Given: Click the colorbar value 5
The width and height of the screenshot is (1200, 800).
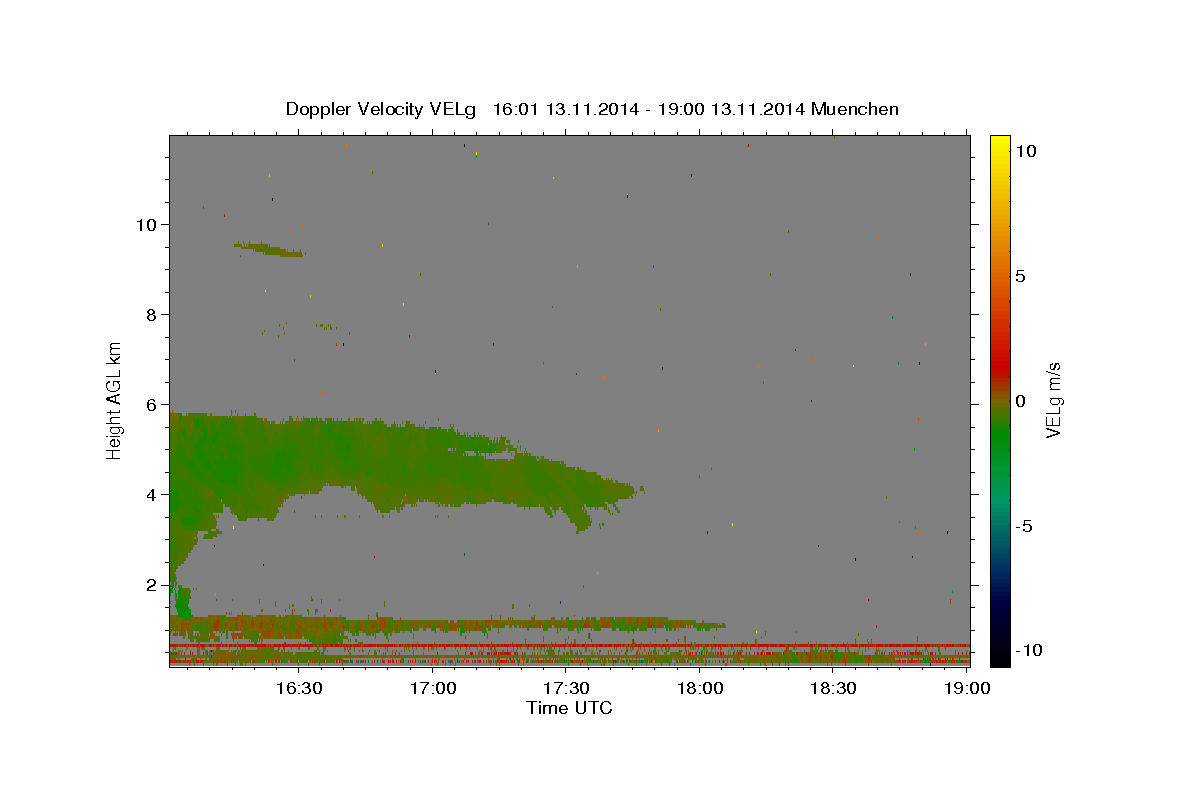Looking at the screenshot, I should coord(1020,276).
